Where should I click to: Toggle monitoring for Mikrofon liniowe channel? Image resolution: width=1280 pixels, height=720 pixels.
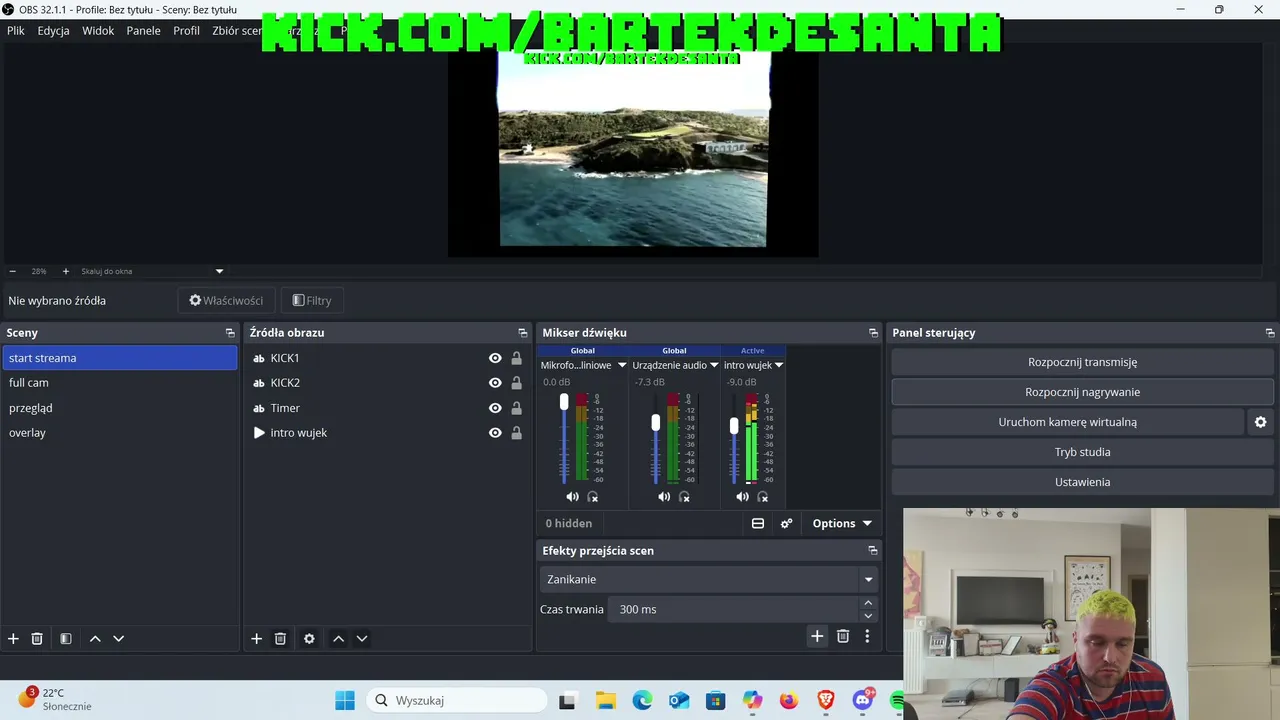[593, 497]
